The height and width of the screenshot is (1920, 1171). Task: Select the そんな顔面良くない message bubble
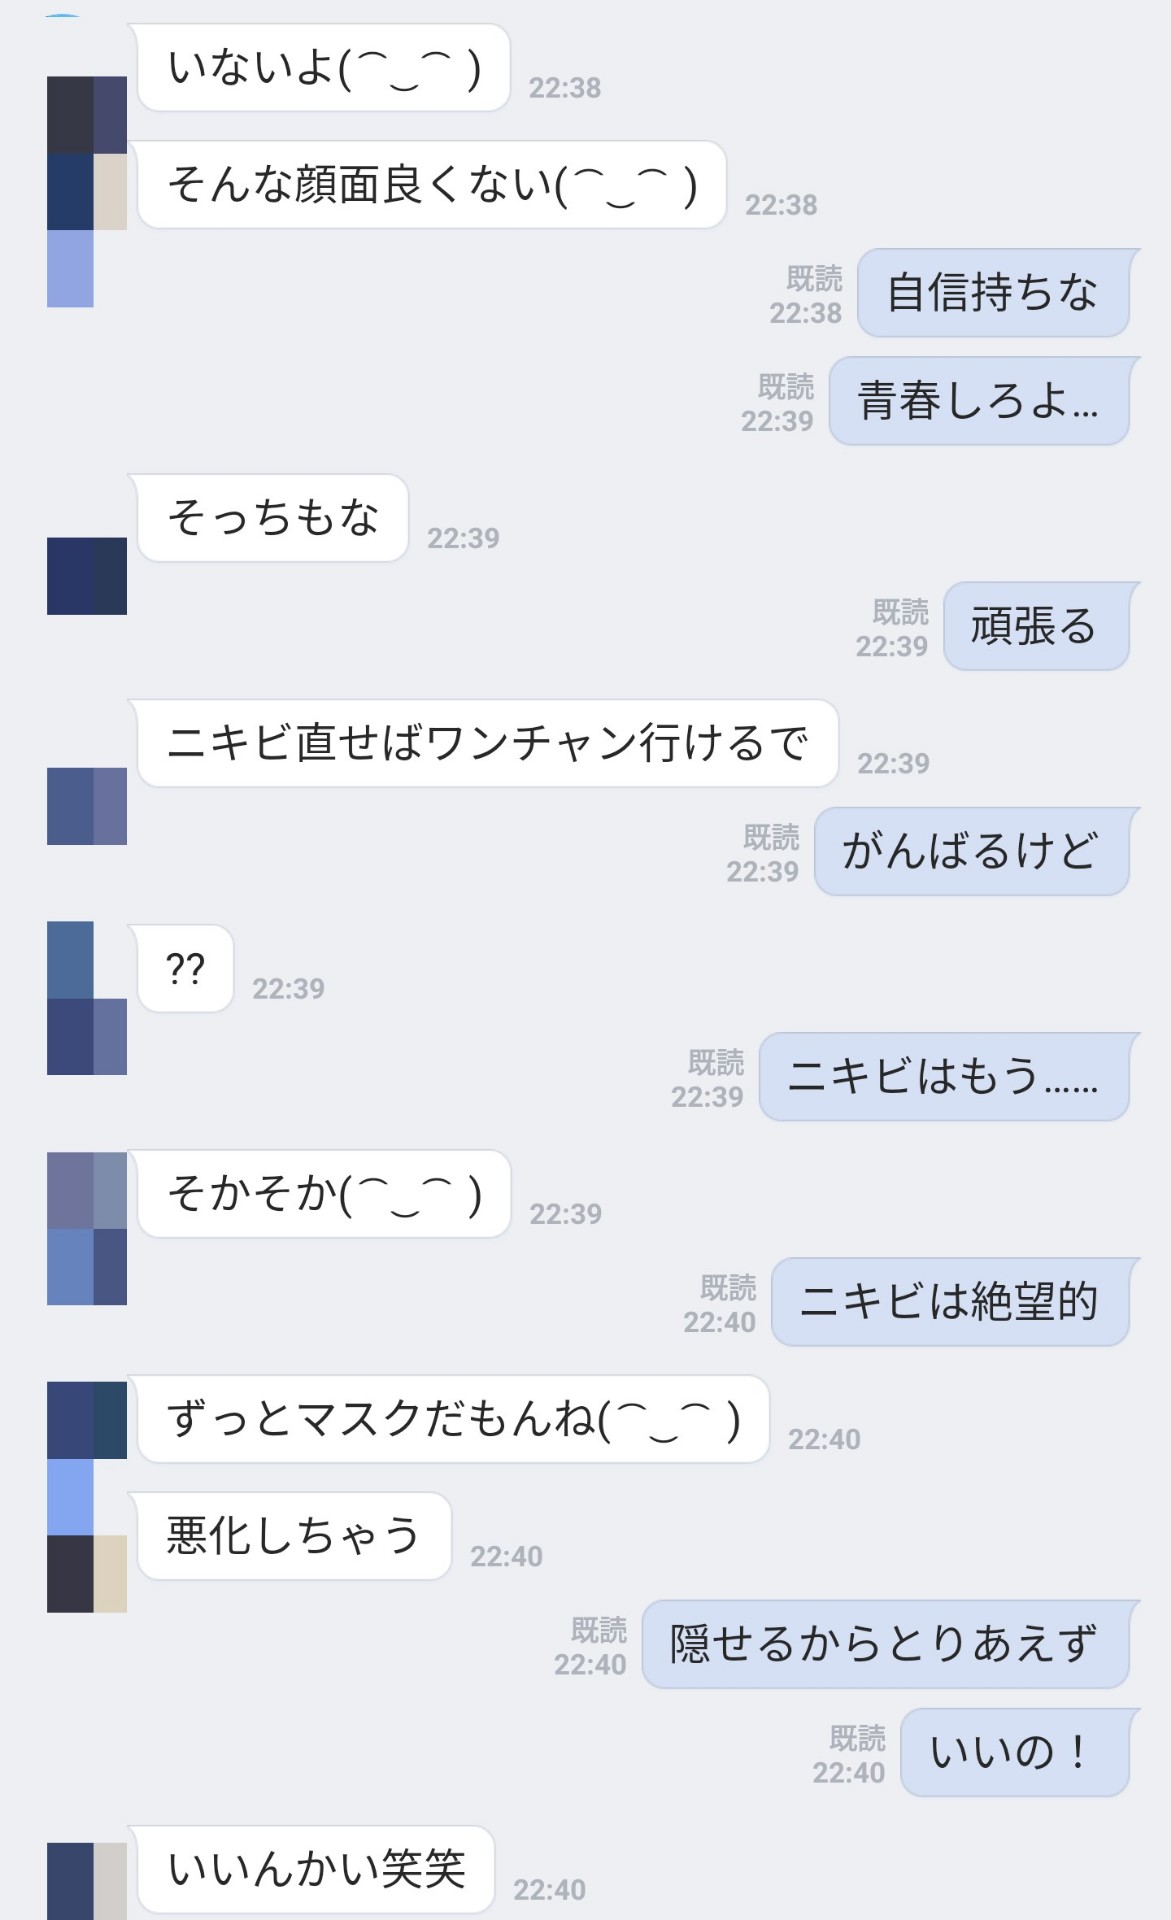coord(432,185)
